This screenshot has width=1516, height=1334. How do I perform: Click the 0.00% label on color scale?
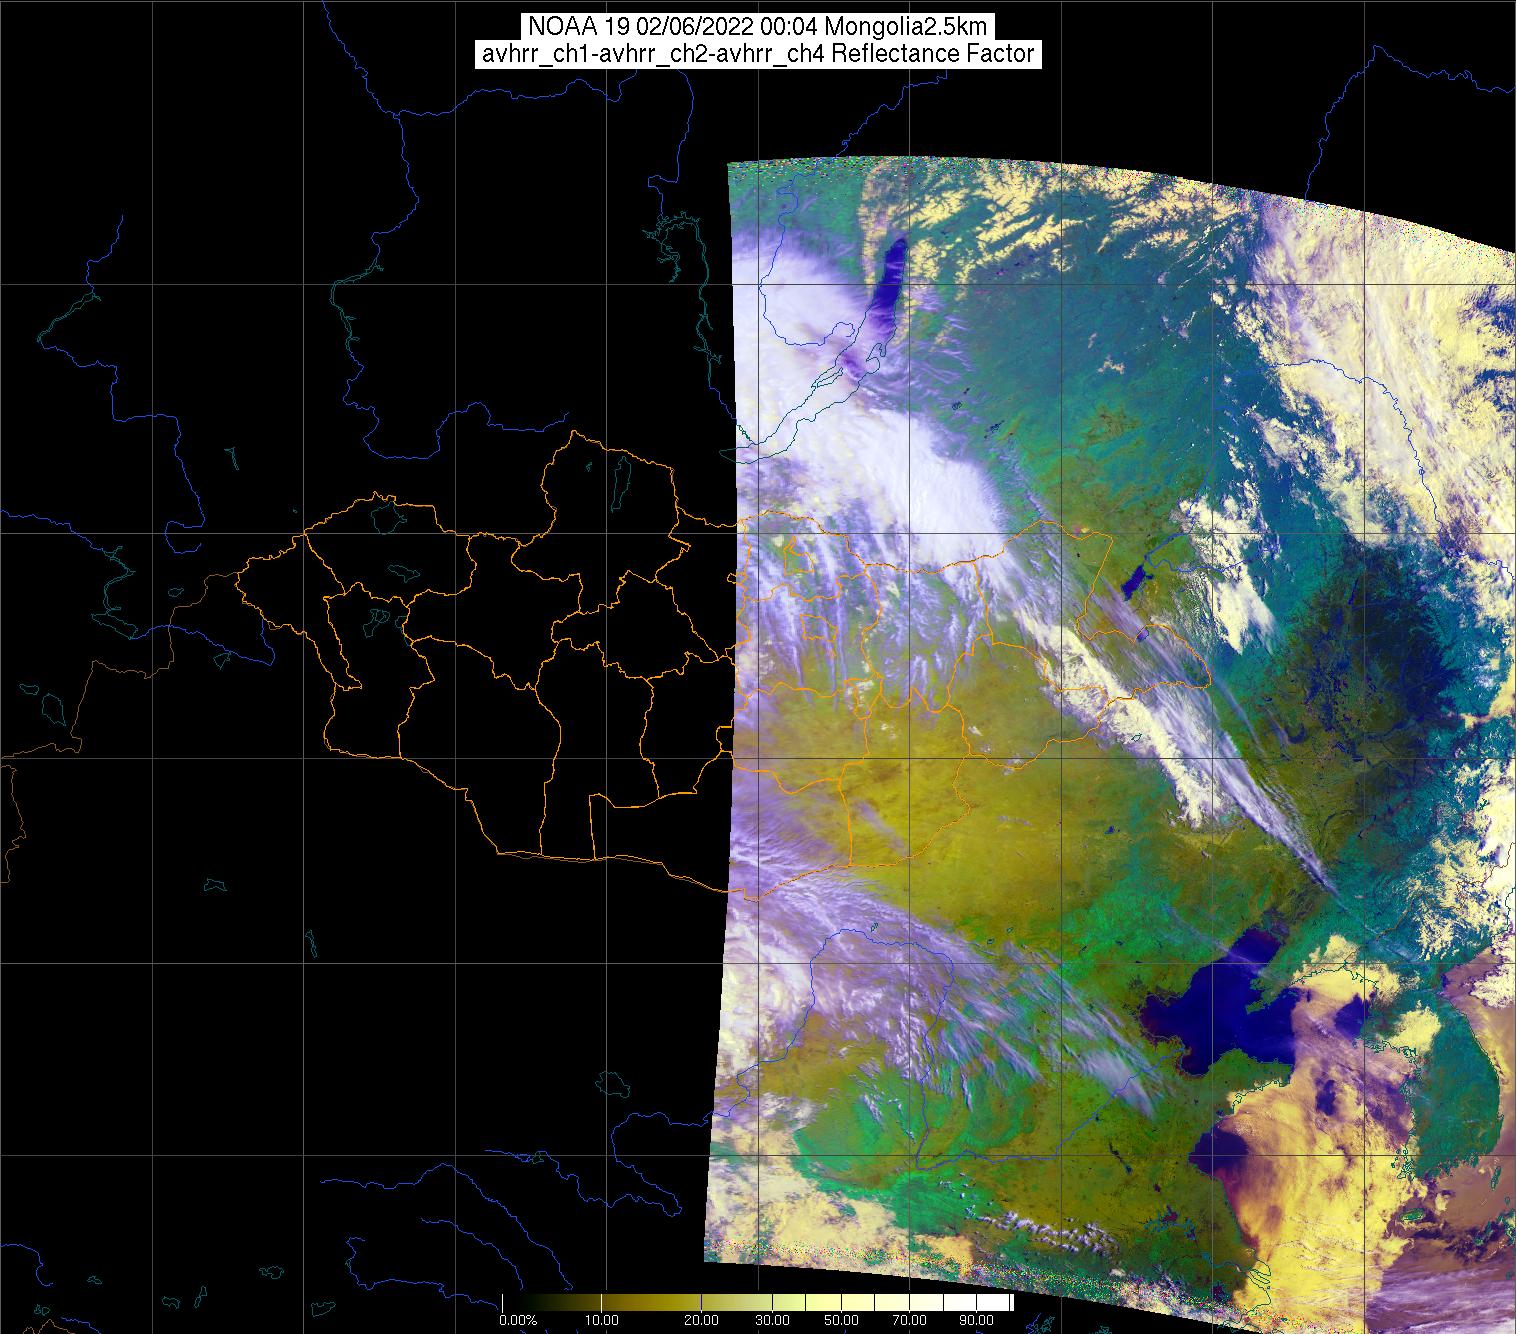pyautogui.click(x=517, y=1321)
